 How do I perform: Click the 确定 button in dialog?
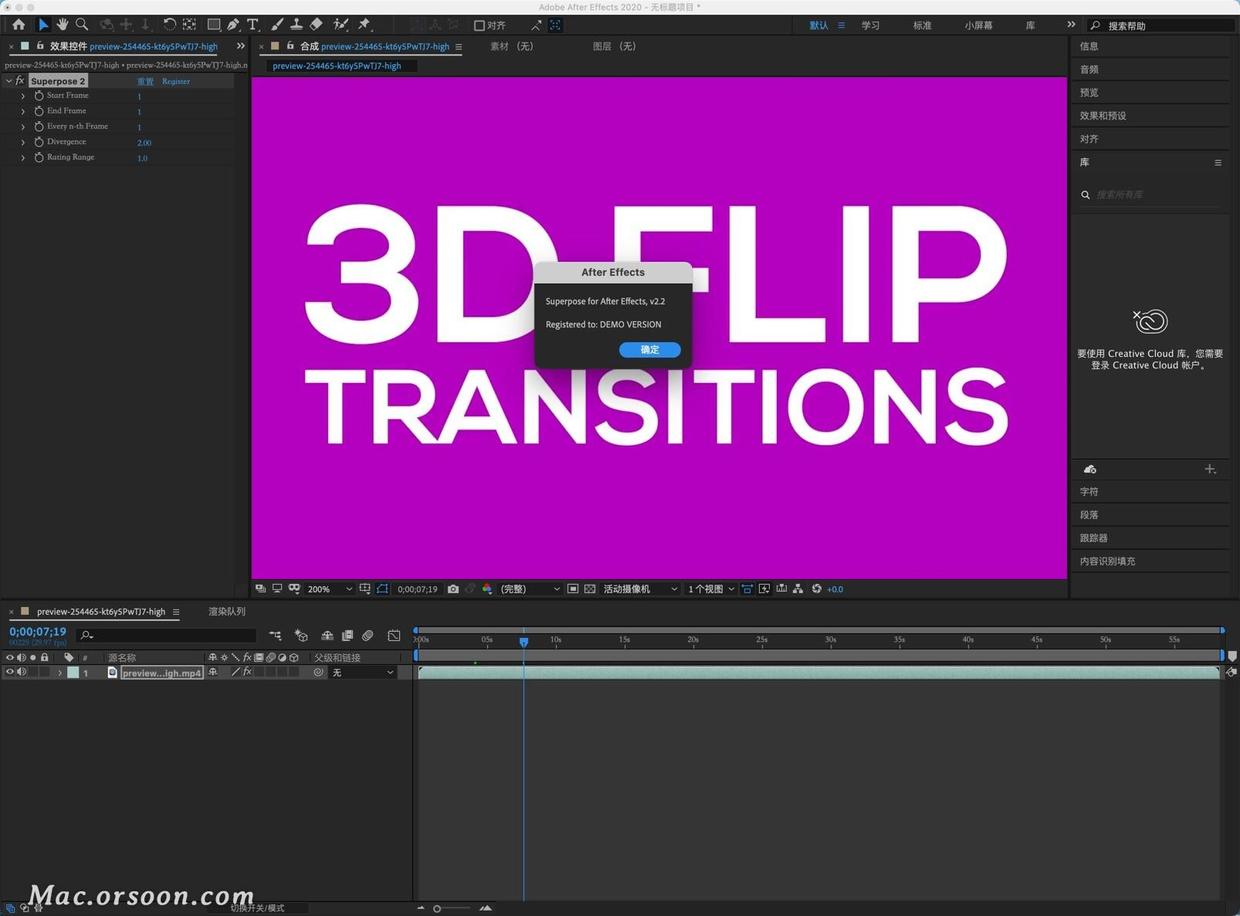(x=650, y=350)
